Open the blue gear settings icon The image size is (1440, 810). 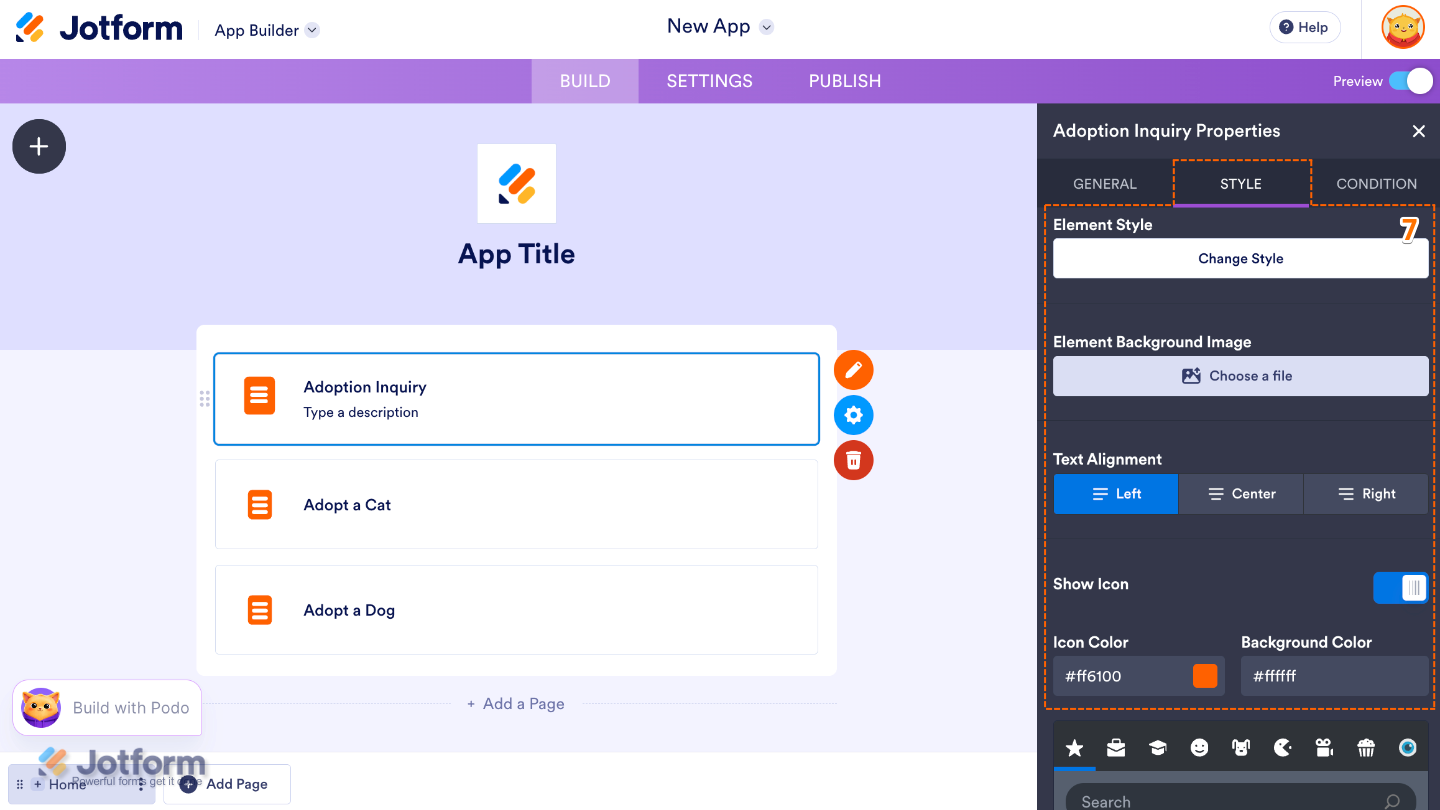(x=853, y=414)
